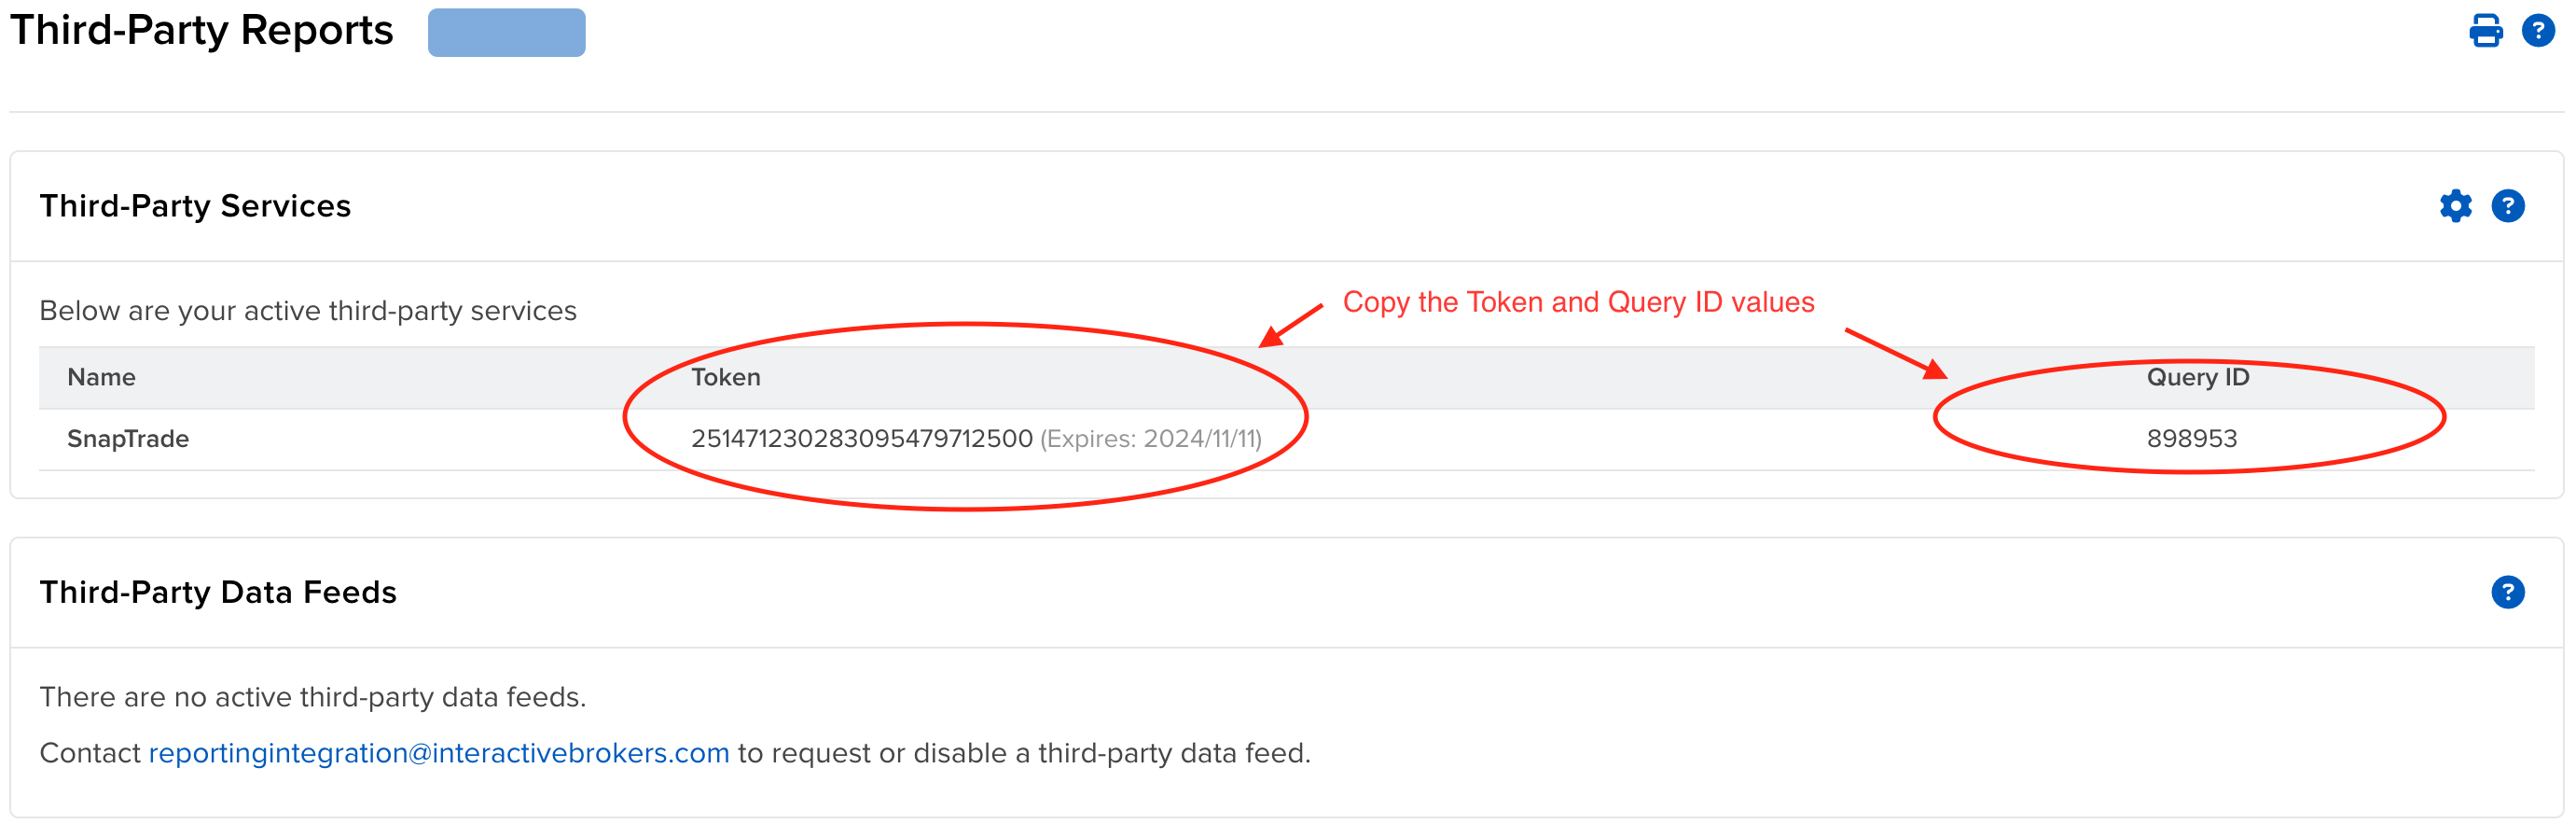This screenshot has height=838, width=2576.
Task: Select the Query ID value 898953
Action: click(x=2191, y=438)
